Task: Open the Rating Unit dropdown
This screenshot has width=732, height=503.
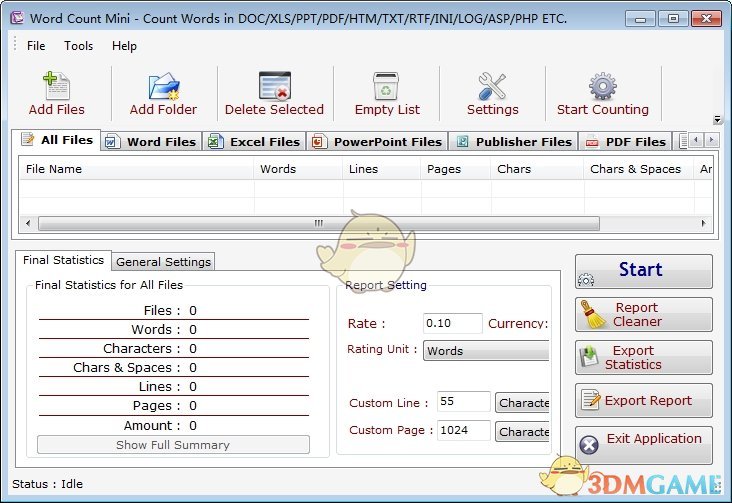Action: 486,351
